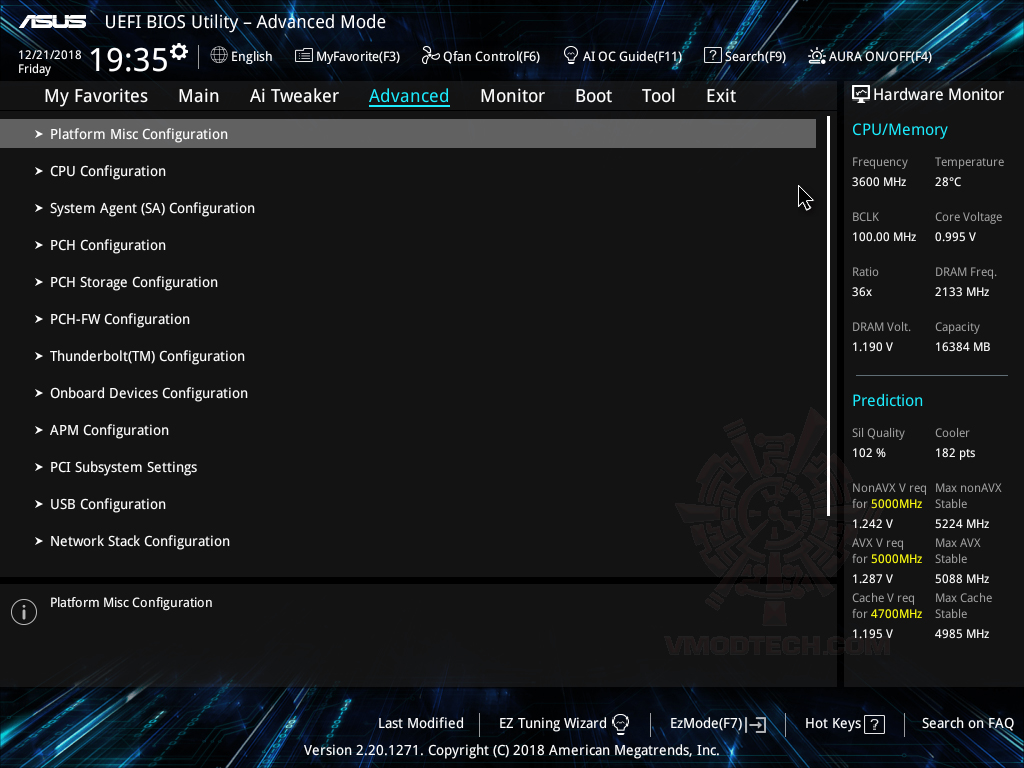Image resolution: width=1024 pixels, height=768 pixels.
Task: Click the 5224 MHz max nonAVX value
Action: (962, 524)
